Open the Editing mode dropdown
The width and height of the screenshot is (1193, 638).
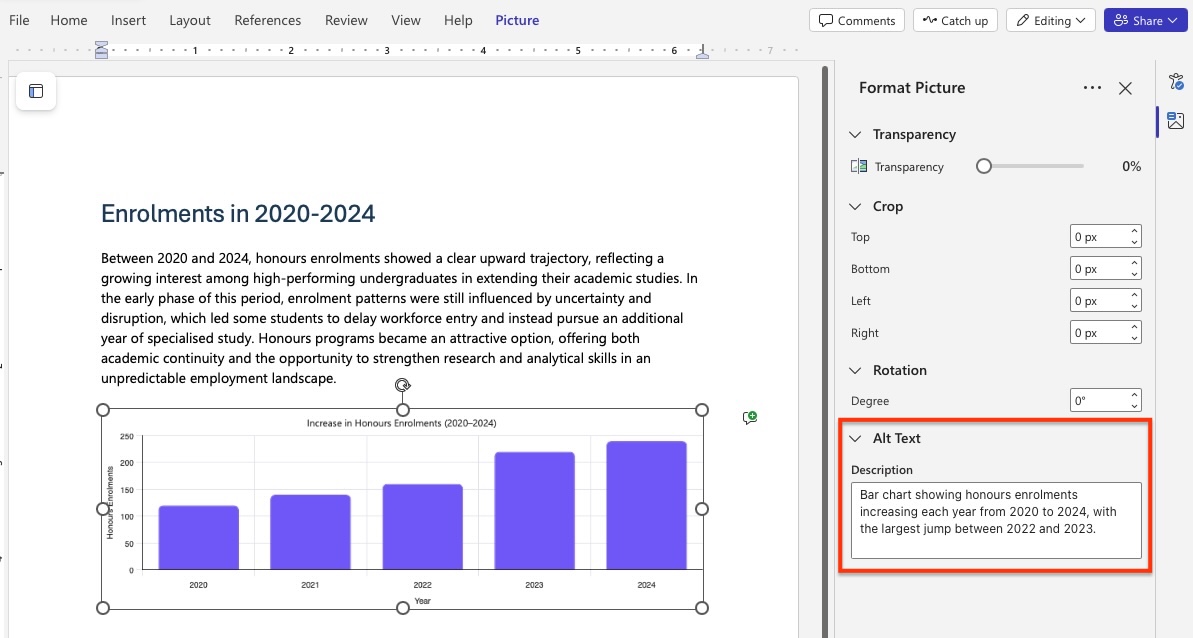click(x=1051, y=21)
